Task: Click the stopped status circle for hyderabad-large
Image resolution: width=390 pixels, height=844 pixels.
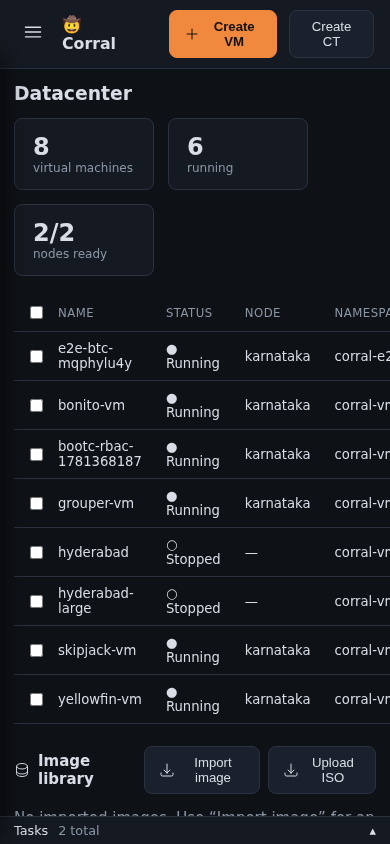Action: tap(172, 595)
